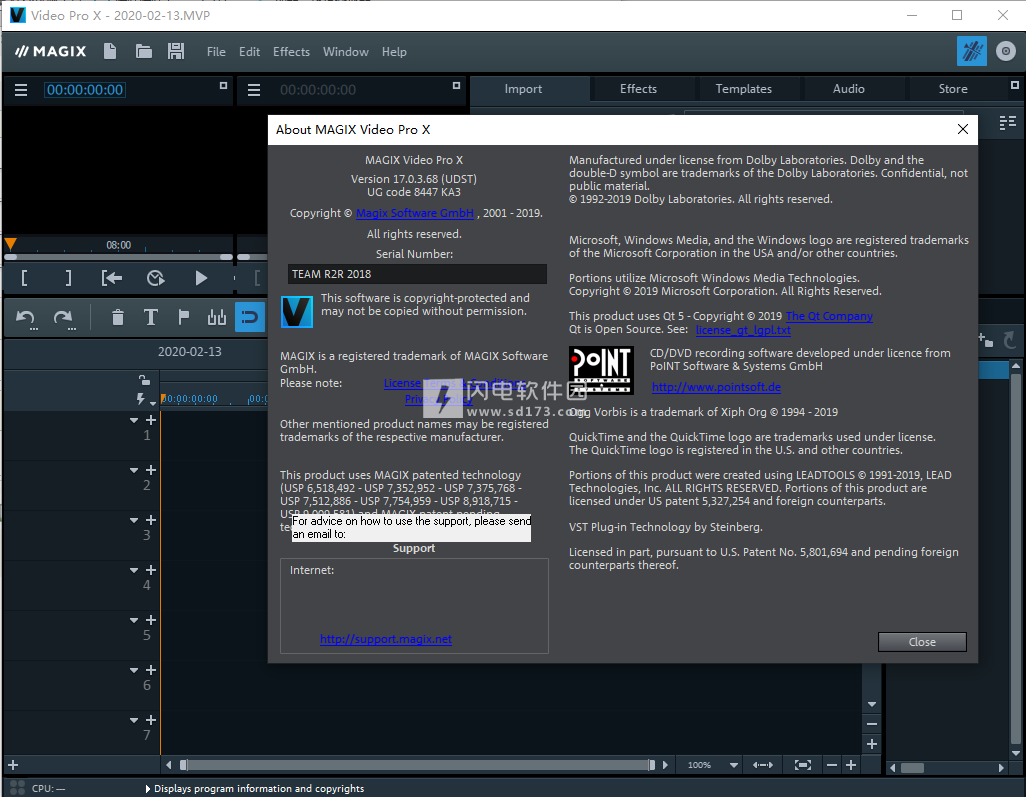
Task: Open the 100% zoom level dropdown
Action: click(x=734, y=765)
